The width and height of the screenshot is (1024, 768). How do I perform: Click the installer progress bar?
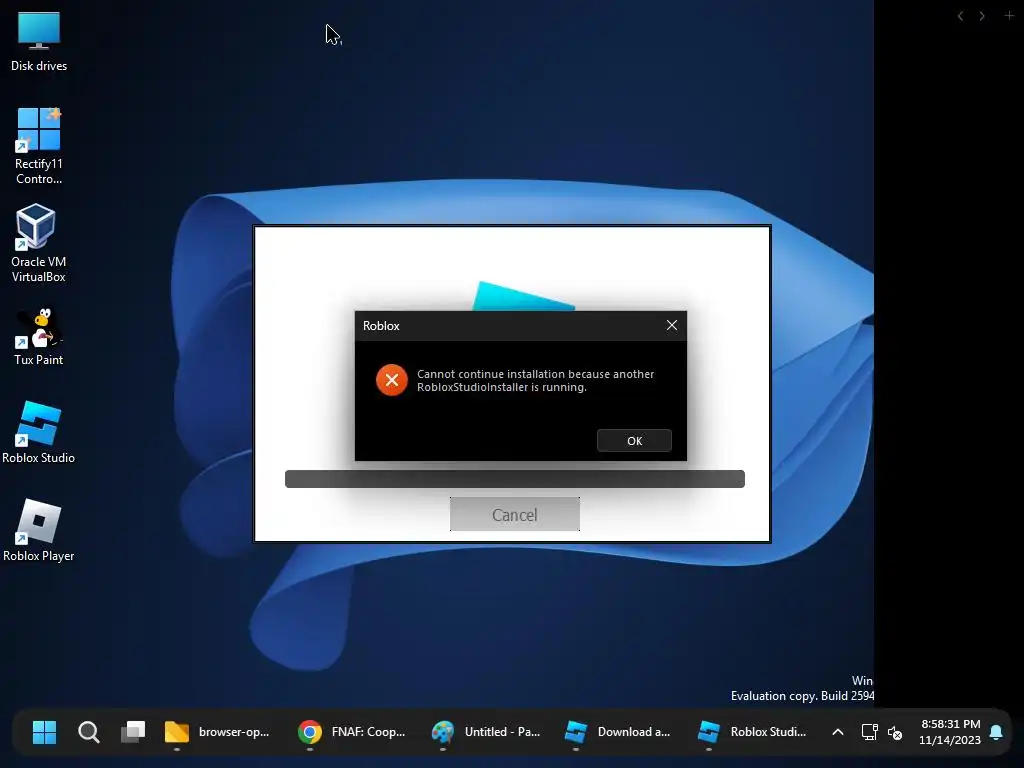pyautogui.click(x=515, y=479)
